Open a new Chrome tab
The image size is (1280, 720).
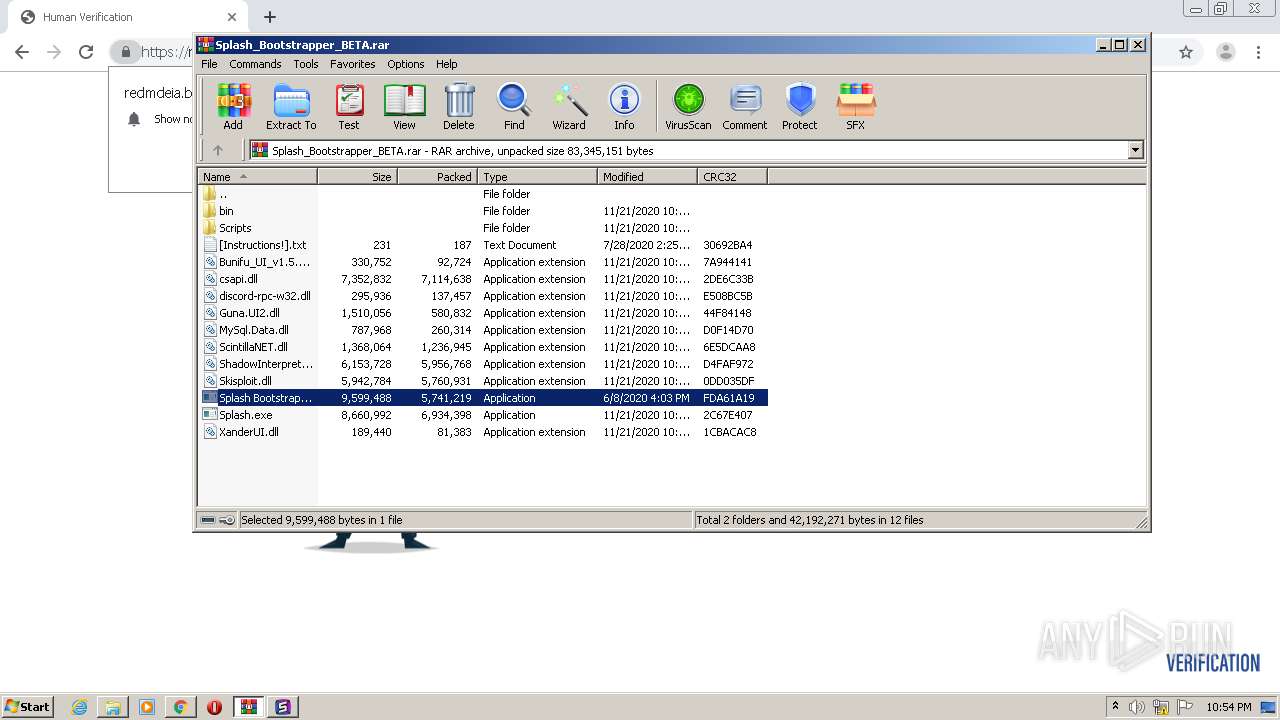pyautogui.click(x=270, y=17)
